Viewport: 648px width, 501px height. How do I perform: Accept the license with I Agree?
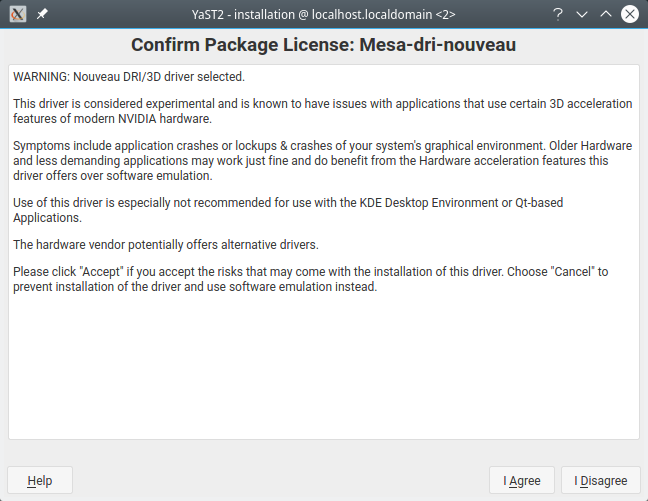[522, 481]
